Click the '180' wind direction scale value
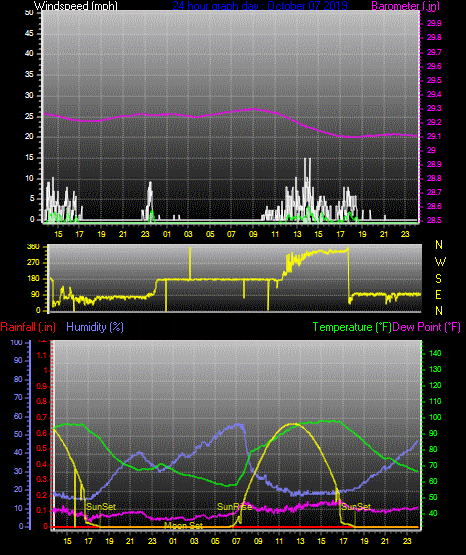This screenshot has height=555, width=466. (x=33, y=279)
